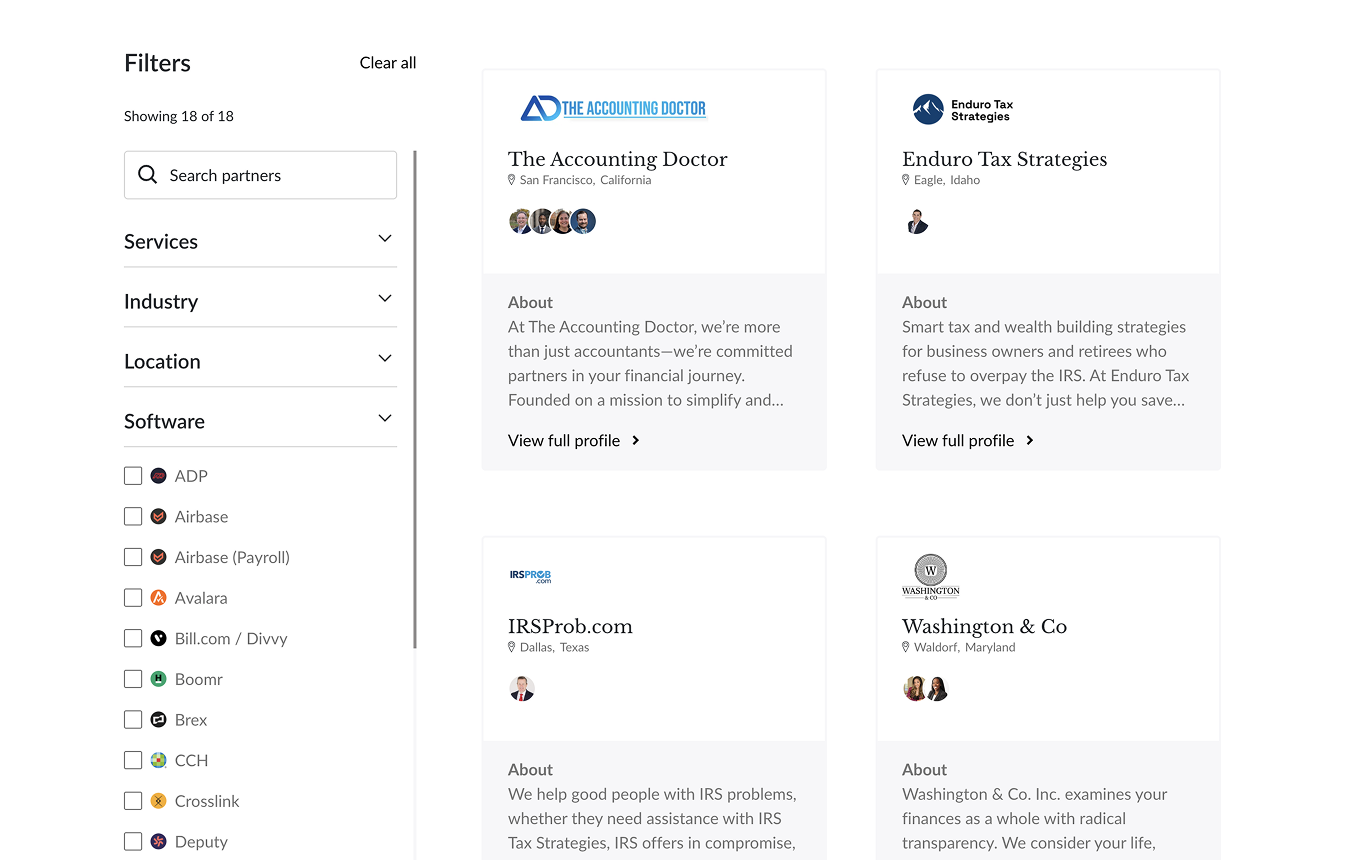Check the ADP software filter
The height and width of the screenshot is (860, 1346).
[133, 476]
